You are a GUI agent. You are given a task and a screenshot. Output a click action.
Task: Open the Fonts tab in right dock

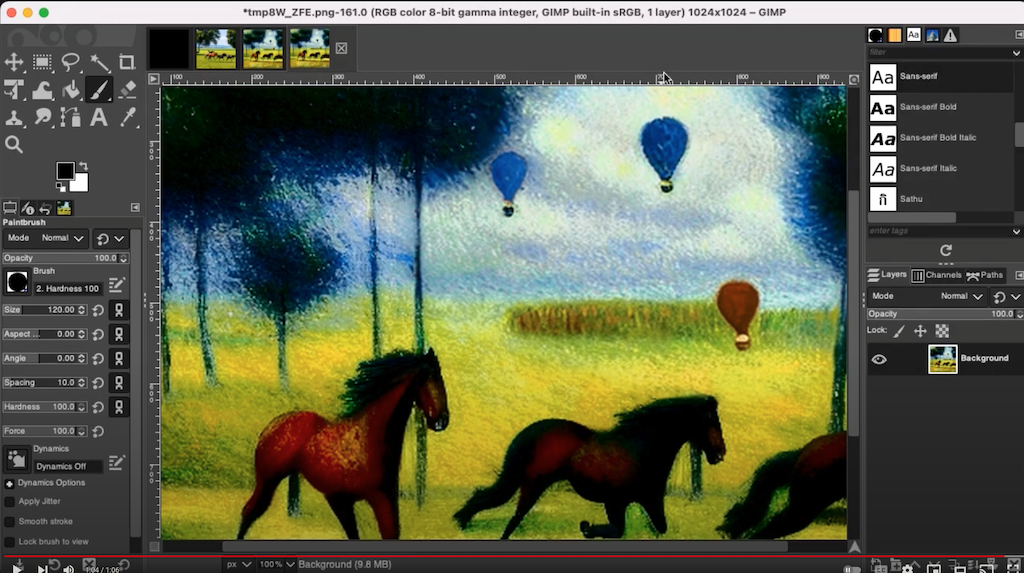pyautogui.click(x=913, y=35)
